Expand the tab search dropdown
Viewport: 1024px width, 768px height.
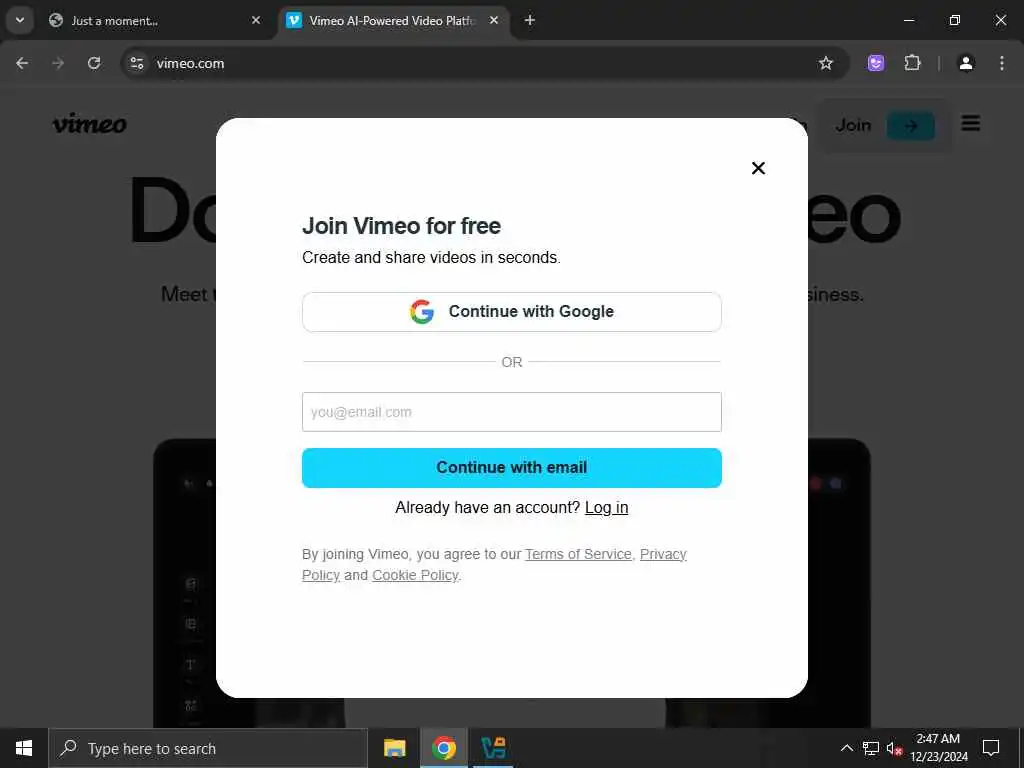pos(20,20)
